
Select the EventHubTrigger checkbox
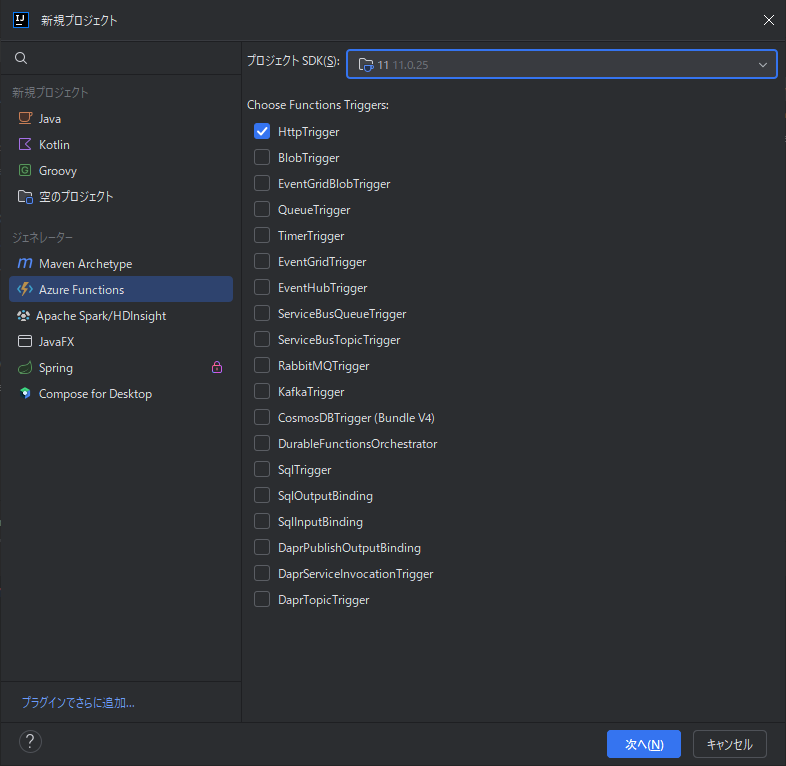[262, 287]
